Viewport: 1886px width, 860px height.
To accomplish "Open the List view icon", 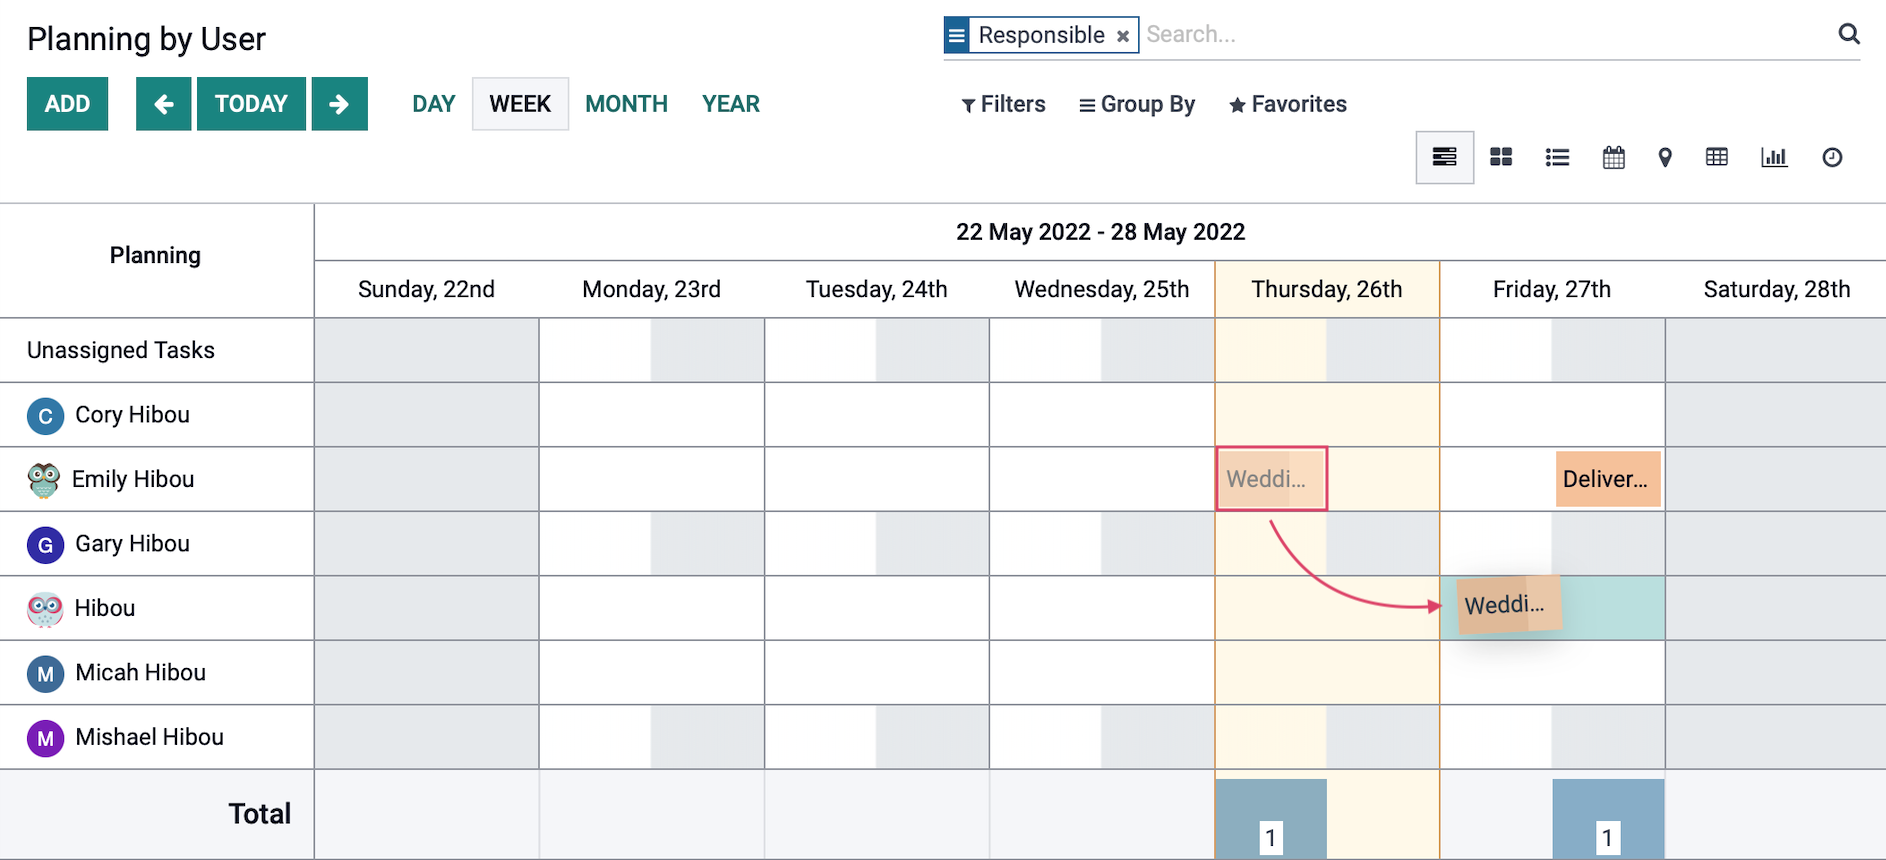I will click(1557, 157).
